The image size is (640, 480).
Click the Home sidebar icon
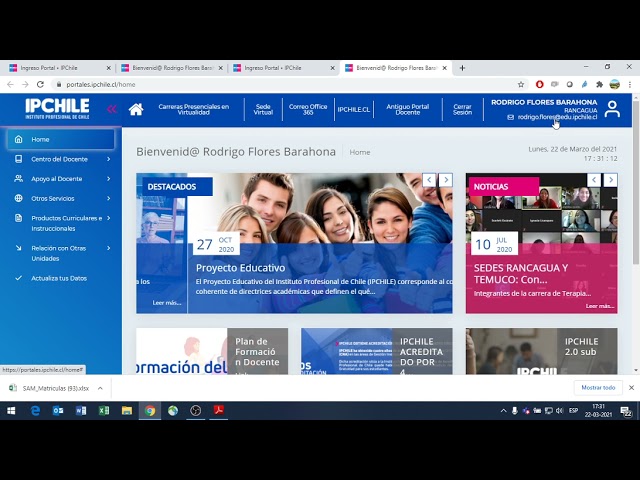(x=18, y=139)
